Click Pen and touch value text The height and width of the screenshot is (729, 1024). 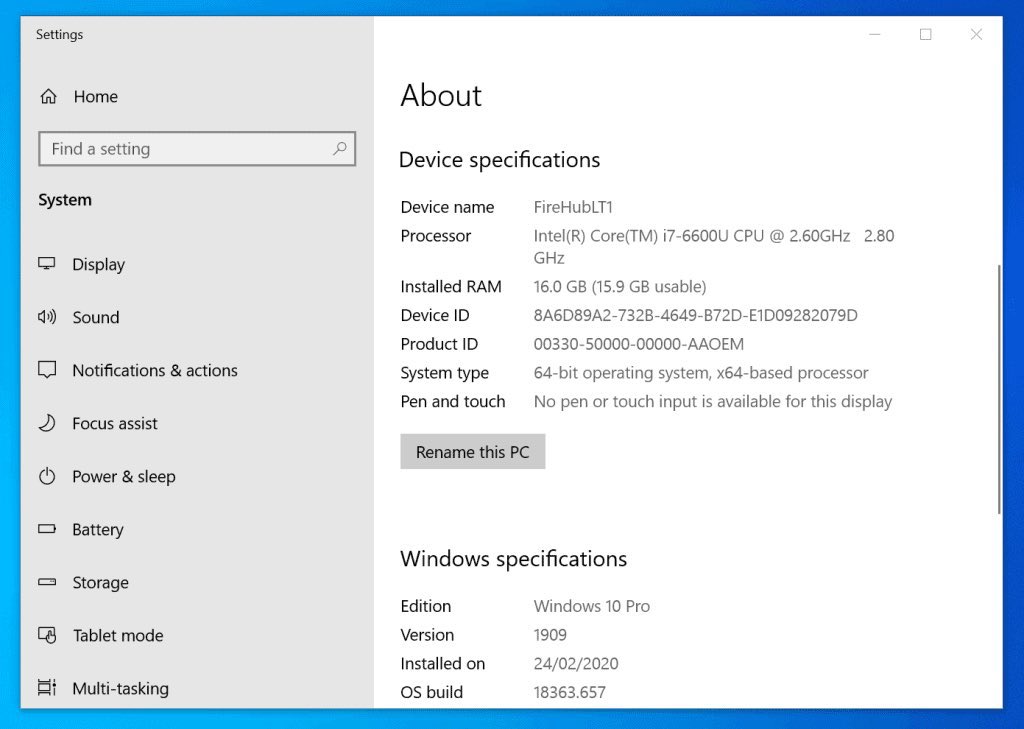click(712, 402)
